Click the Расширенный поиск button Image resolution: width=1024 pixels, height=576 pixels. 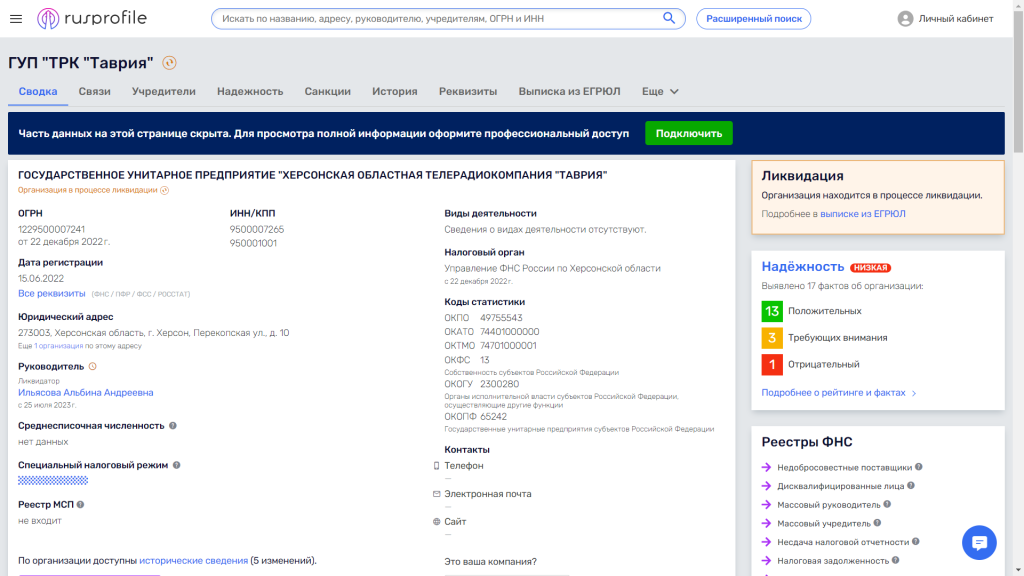[x=753, y=19]
